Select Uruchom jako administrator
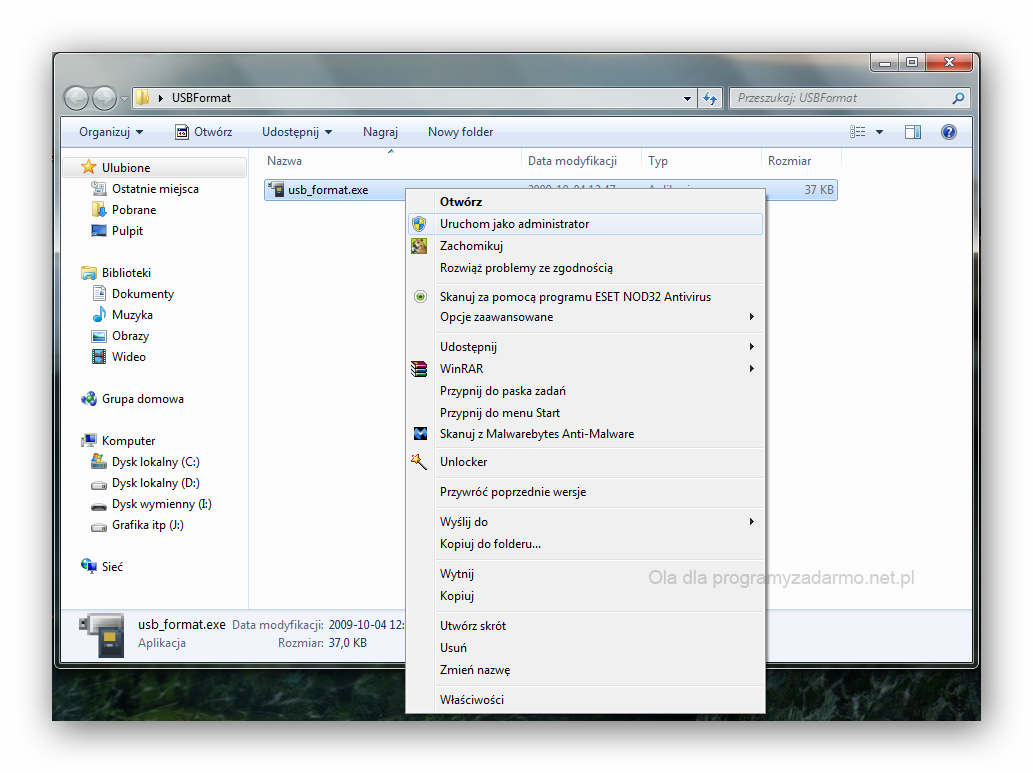This screenshot has height=773, width=1033. click(585, 224)
